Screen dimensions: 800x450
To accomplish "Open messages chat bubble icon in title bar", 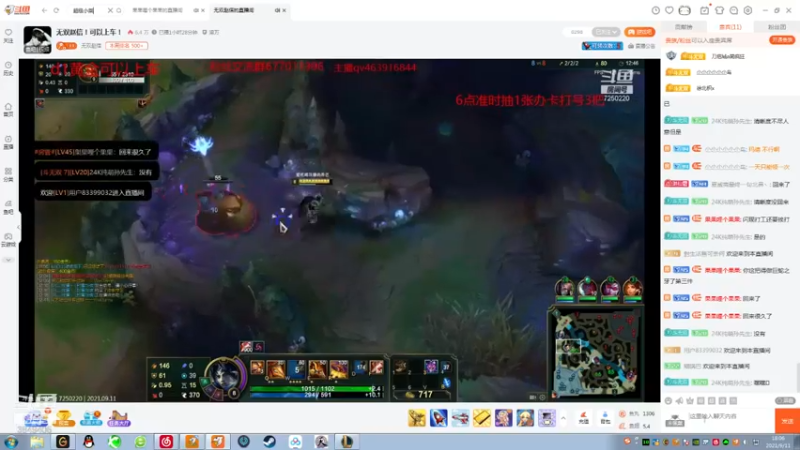I will coord(734,10).
